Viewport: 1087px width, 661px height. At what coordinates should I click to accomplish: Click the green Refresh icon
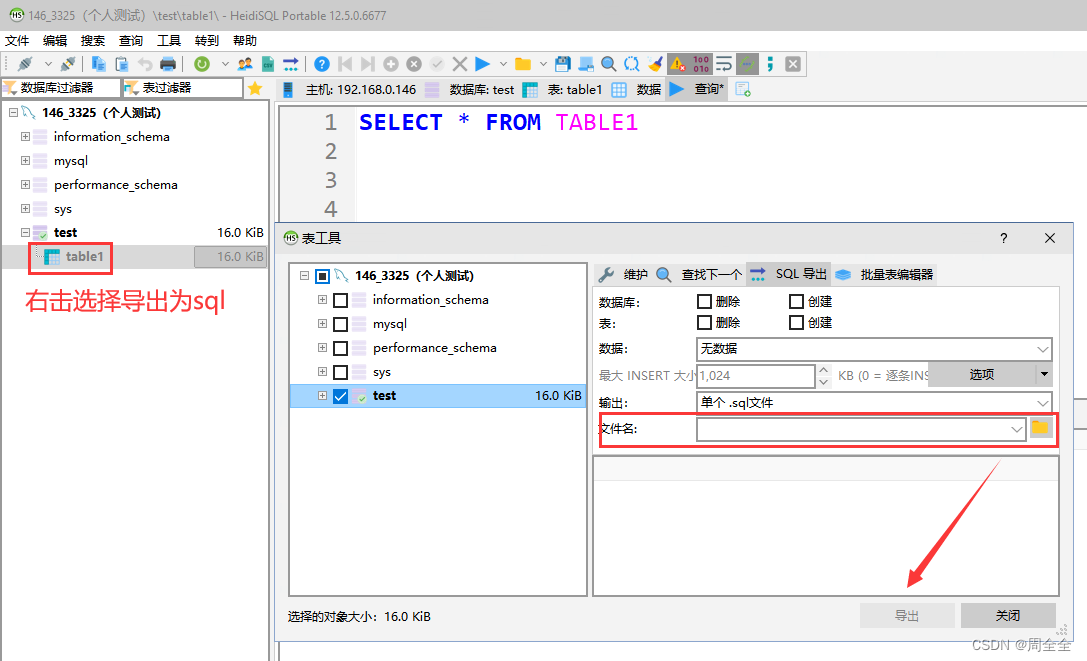pos(202,65)
